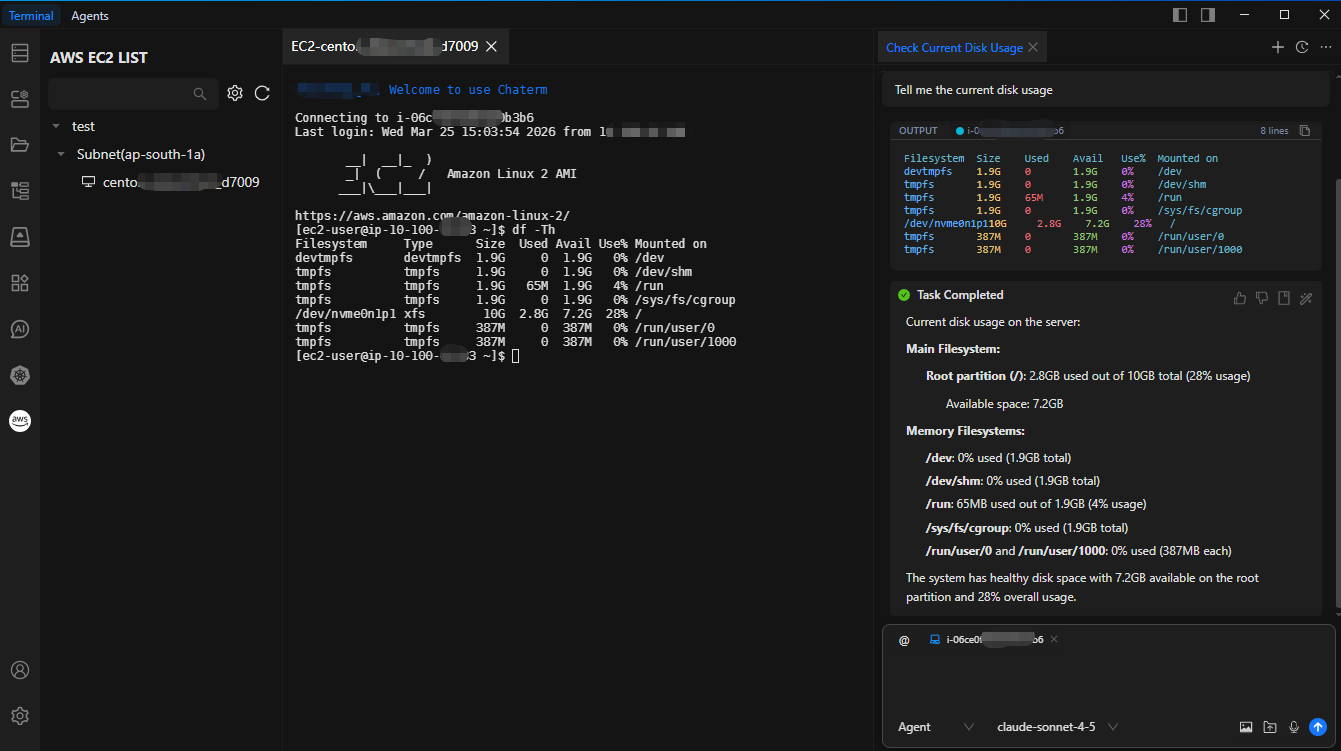Image resolution: width=1341 pixels, height=751 pixels.
Task: Click the 8 lines label
Action: coord(1274,131)
